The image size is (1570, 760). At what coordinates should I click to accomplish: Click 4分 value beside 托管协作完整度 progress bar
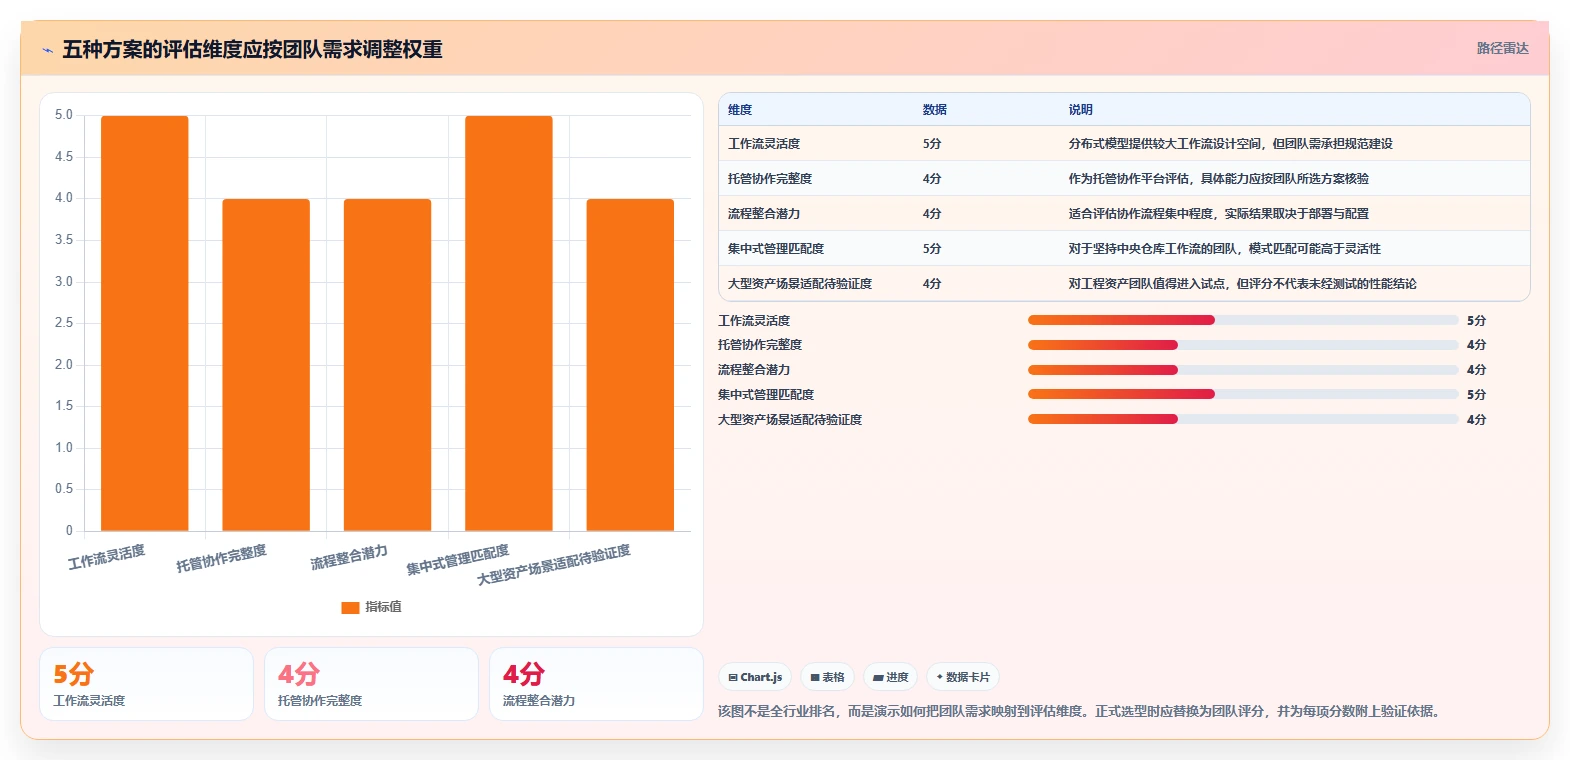(1477, 345)
